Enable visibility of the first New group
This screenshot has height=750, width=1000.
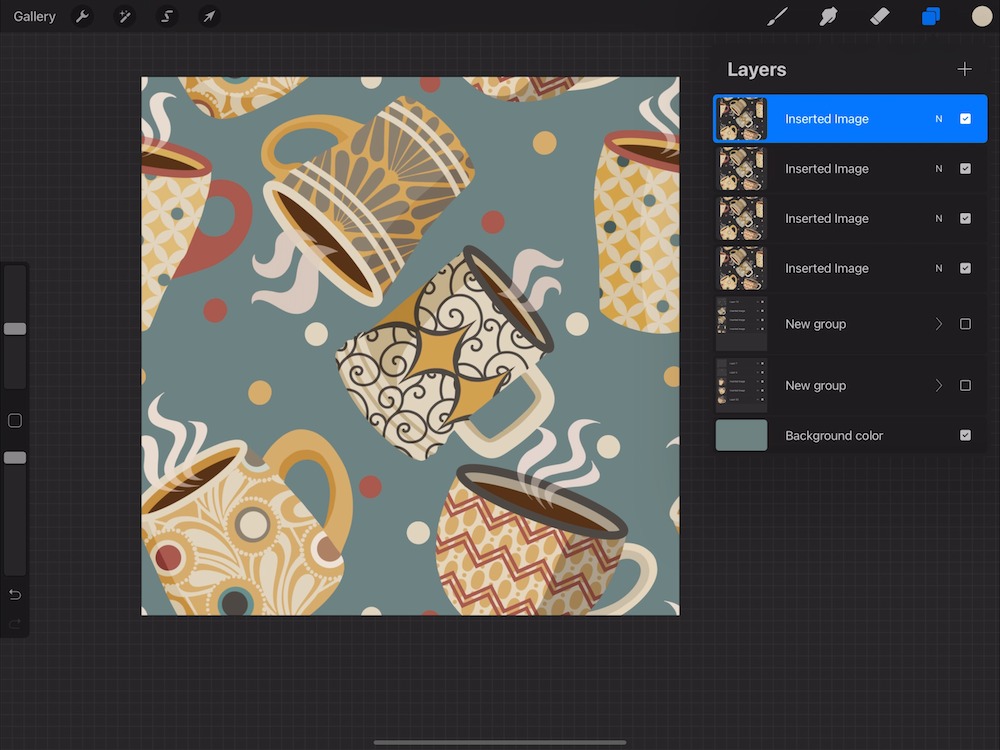click(x=965, y=324)
